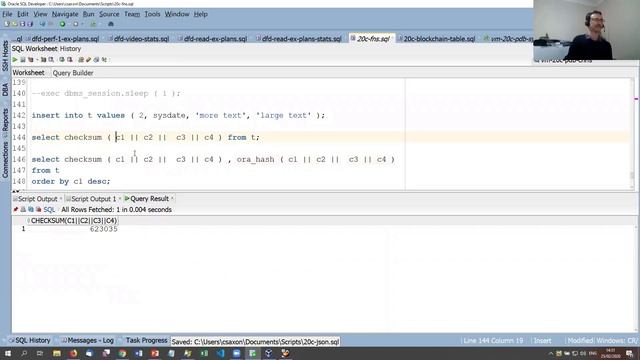Click the print icon in Query Result toolbar
The height and width of the screenshot is (360, 640).
pyautogui.click(x=23, y=209)
